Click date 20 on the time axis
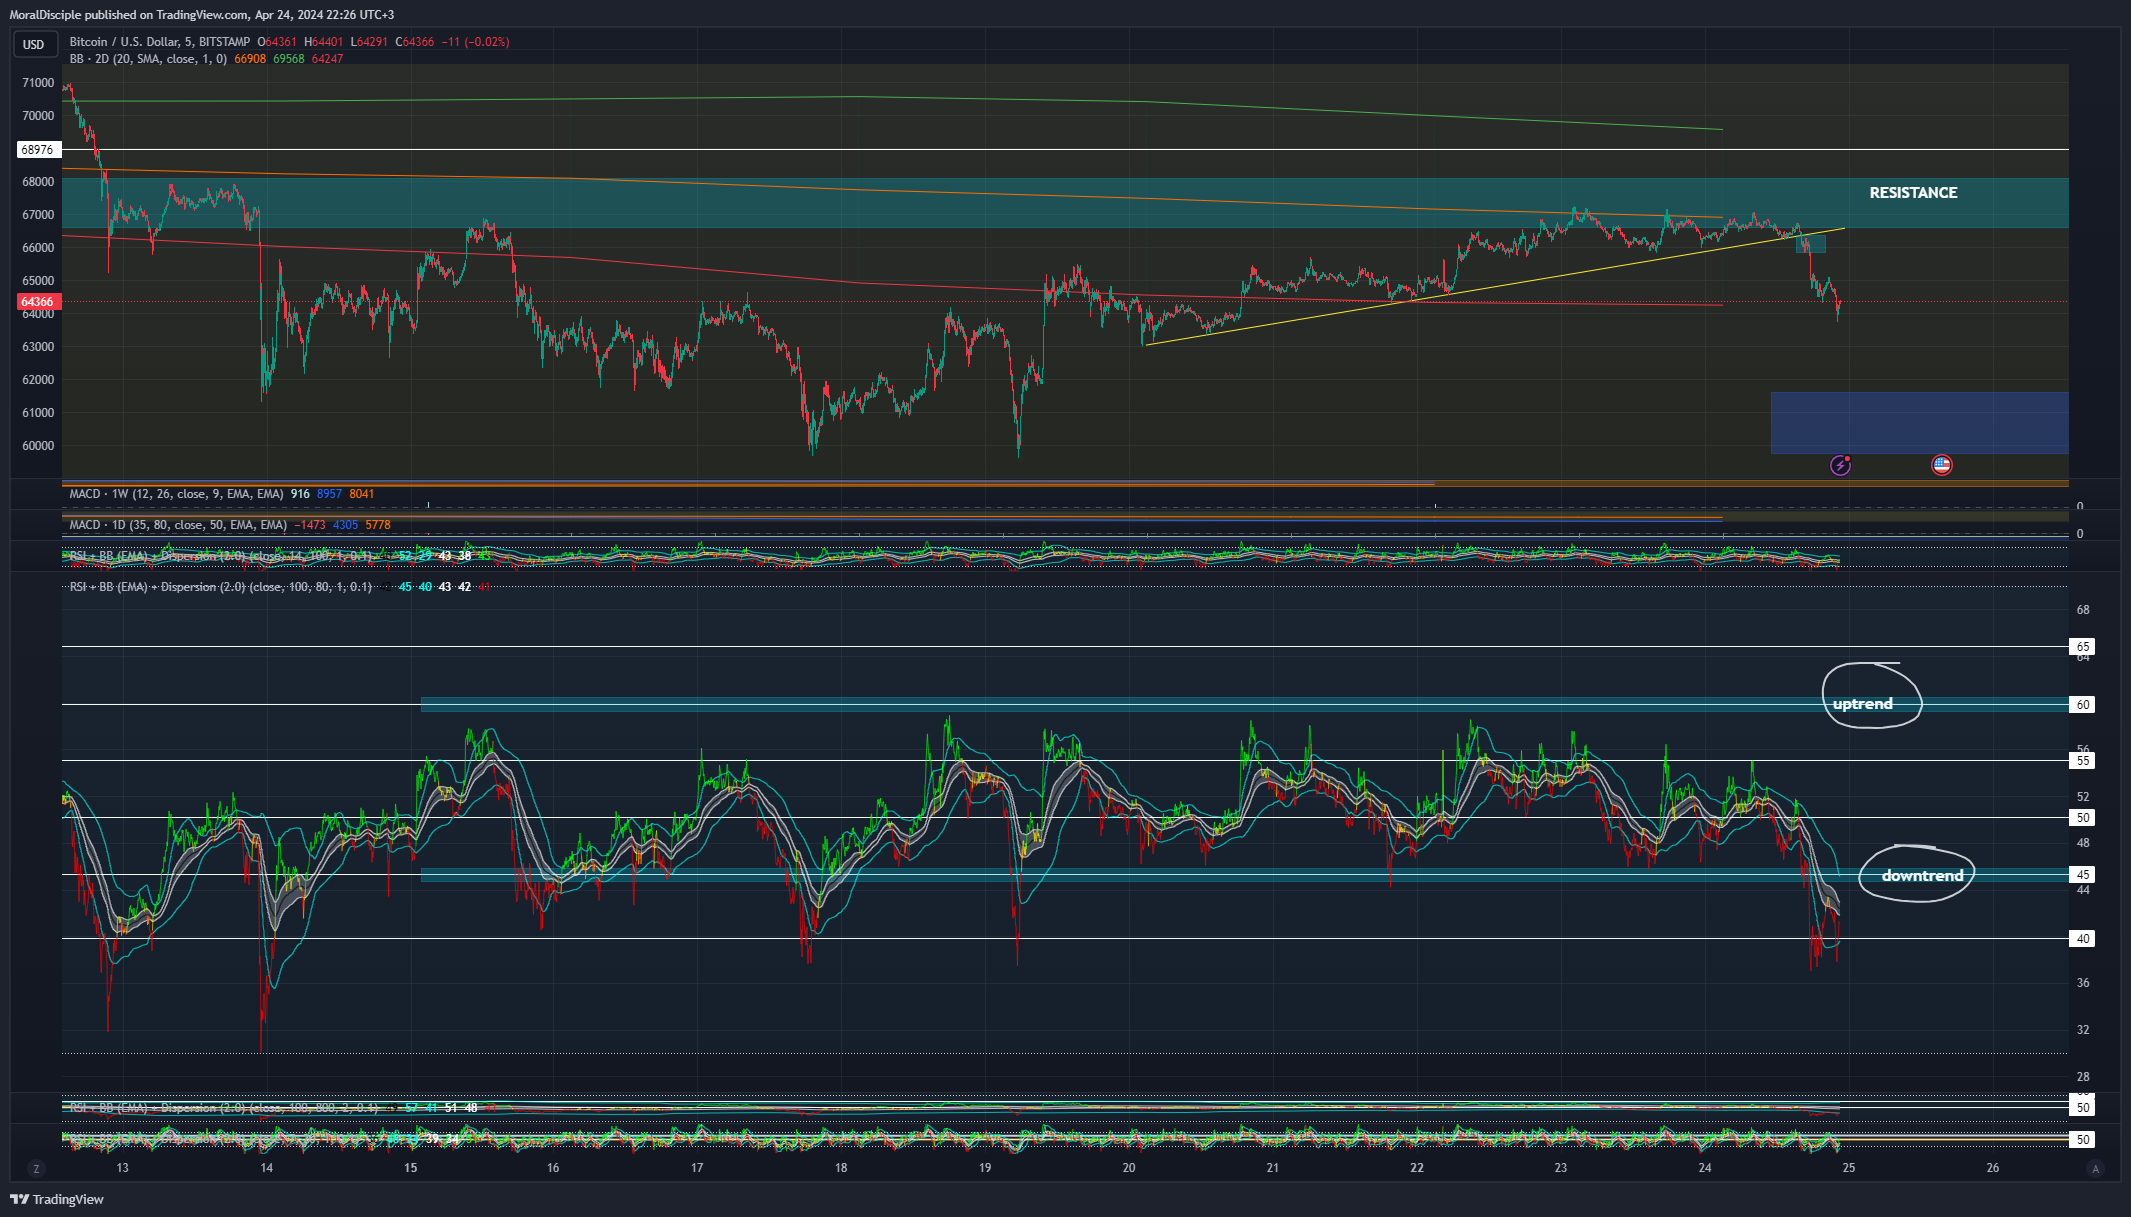2131x1217 pixels. tap(1129, 1168)
